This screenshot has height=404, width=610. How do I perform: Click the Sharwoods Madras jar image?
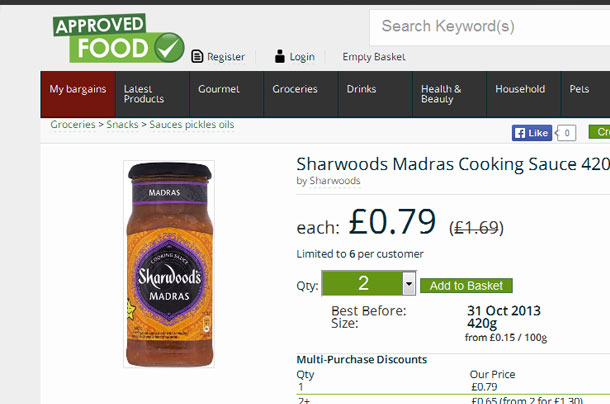[x=169, y=264]
